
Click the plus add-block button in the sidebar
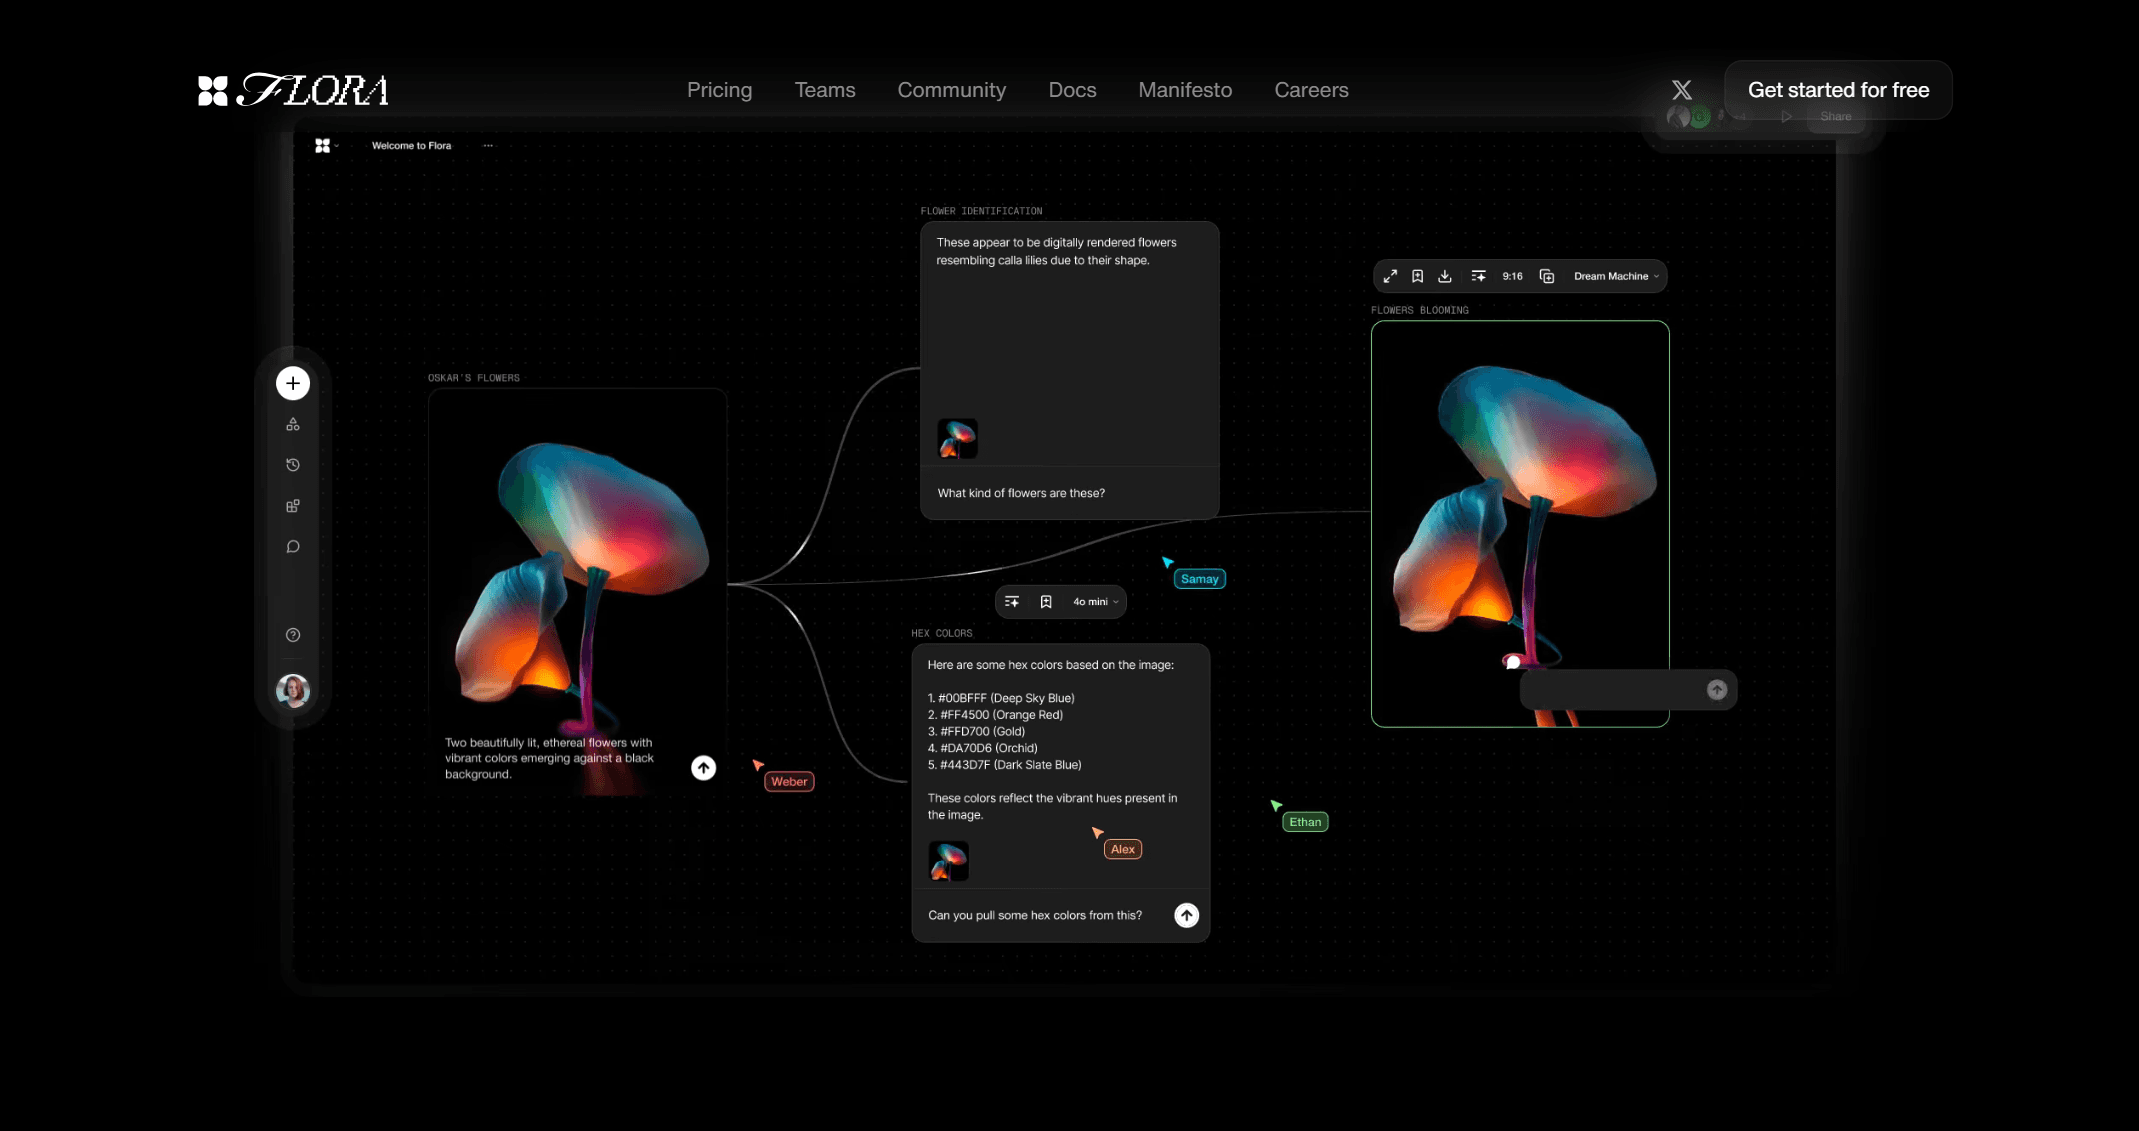(x=293, y=383)
